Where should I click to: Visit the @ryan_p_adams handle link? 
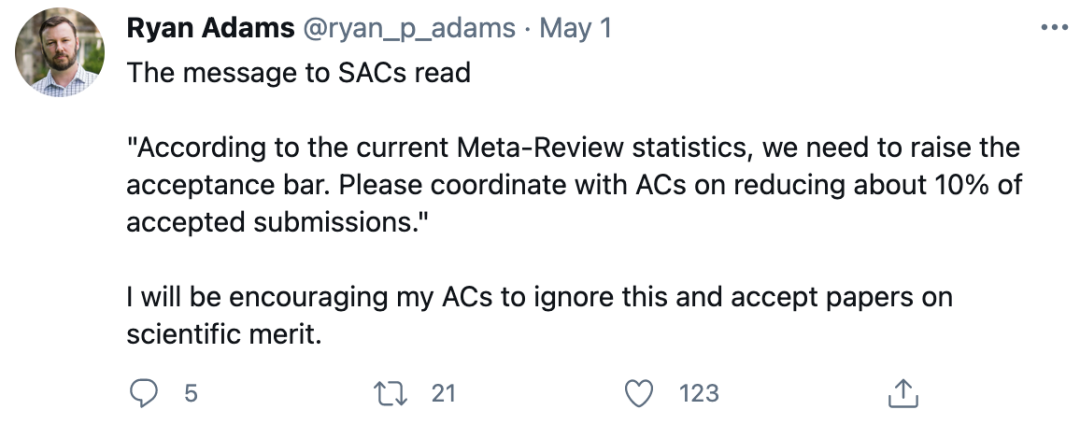408,28
